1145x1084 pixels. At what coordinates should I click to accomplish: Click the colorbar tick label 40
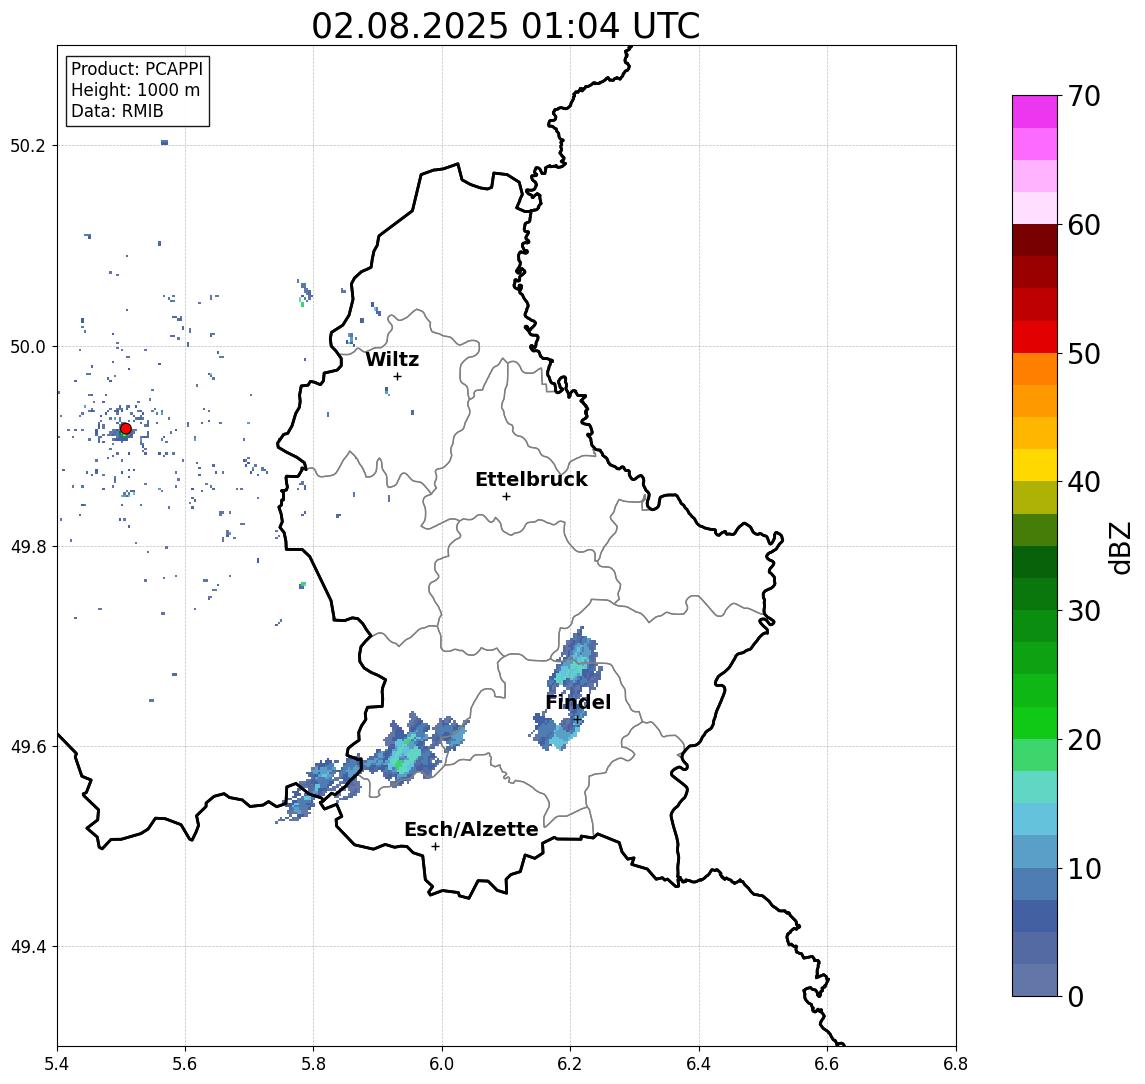click(x=1083, y=482)
